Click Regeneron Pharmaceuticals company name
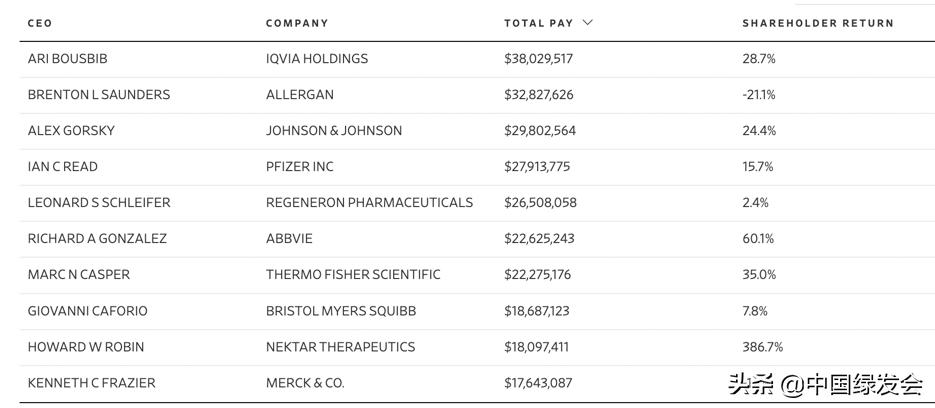The width and height of the screenshot is (935, 408). pyautogui.click(x=369, y=203)
